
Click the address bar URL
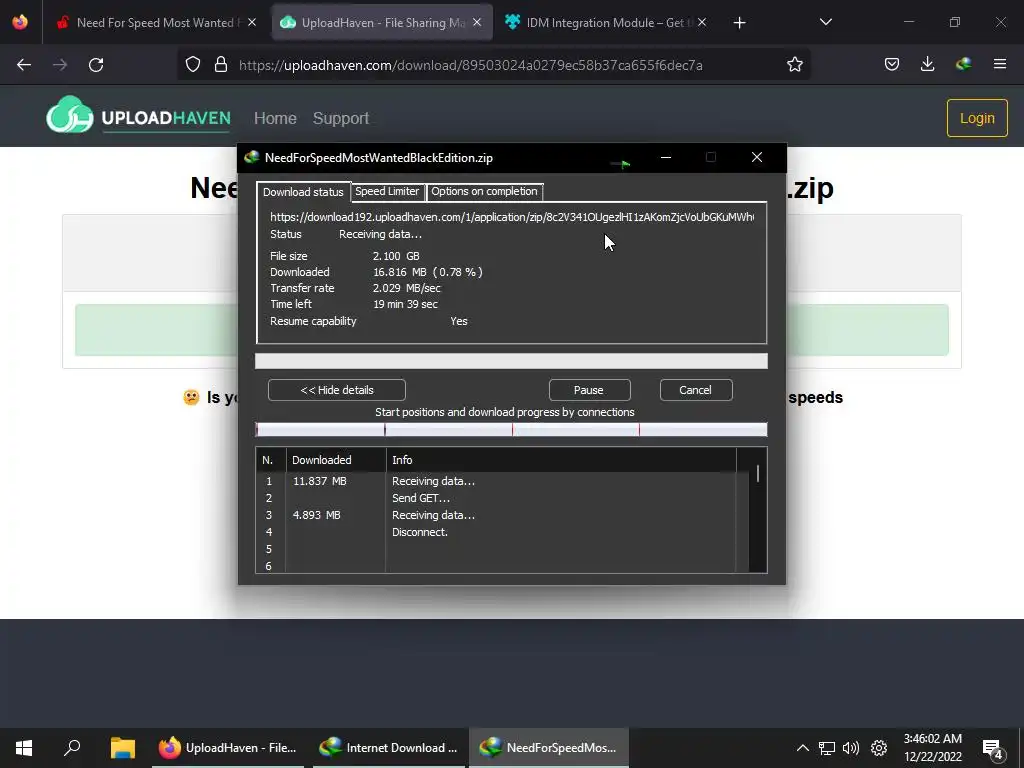point(470,65)
